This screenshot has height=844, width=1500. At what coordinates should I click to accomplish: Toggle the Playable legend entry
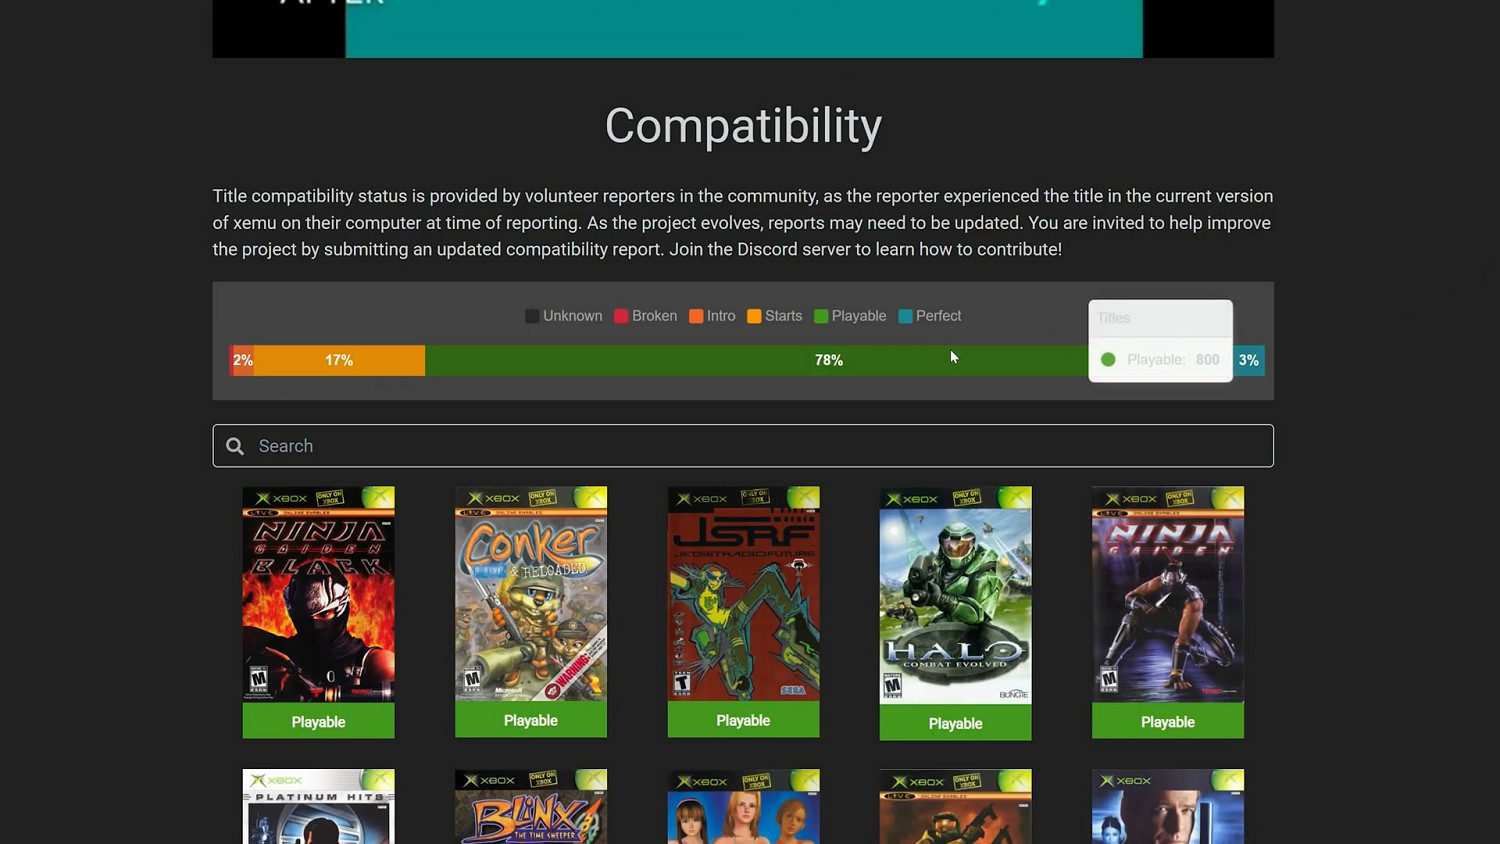tap(850, 316)
